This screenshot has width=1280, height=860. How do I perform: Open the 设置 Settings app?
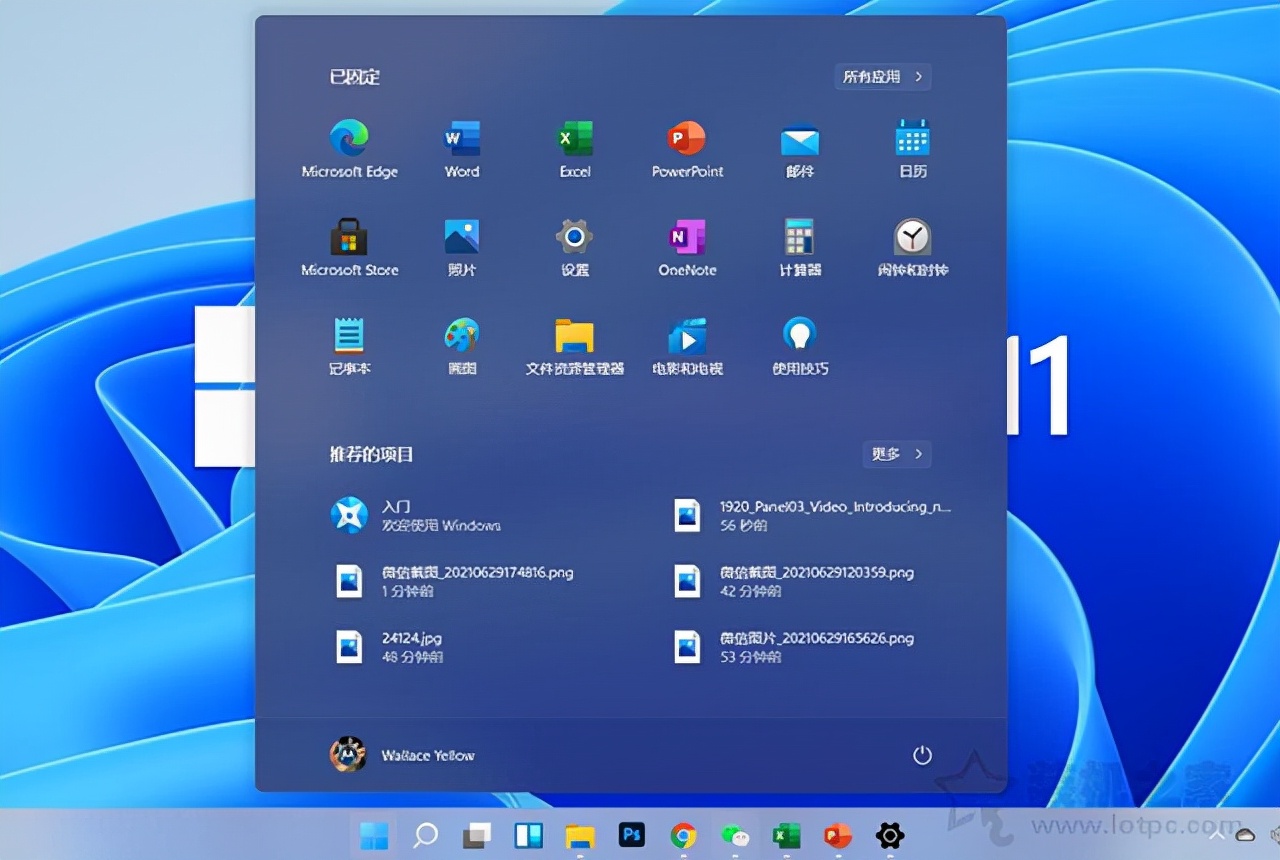573,237
